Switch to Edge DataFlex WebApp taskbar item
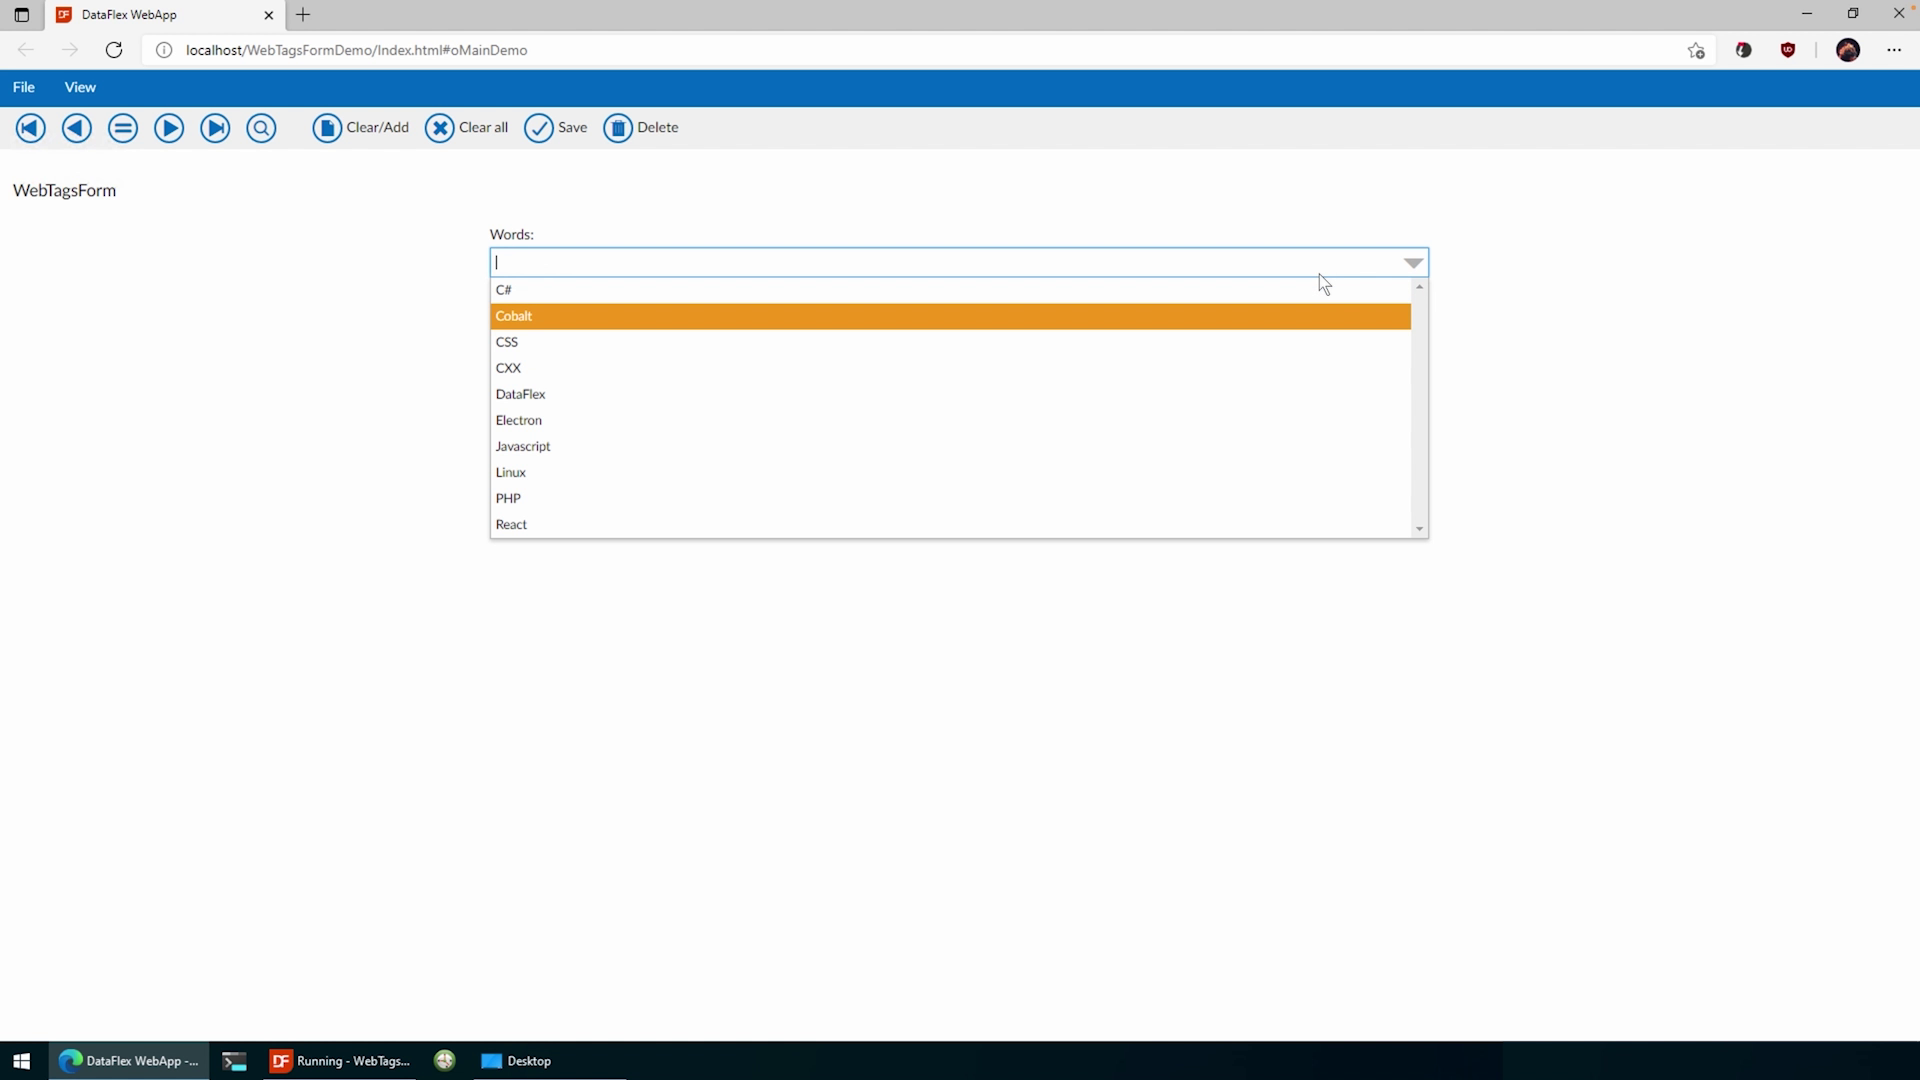 pyautogui.click(x=129, y=1061)
